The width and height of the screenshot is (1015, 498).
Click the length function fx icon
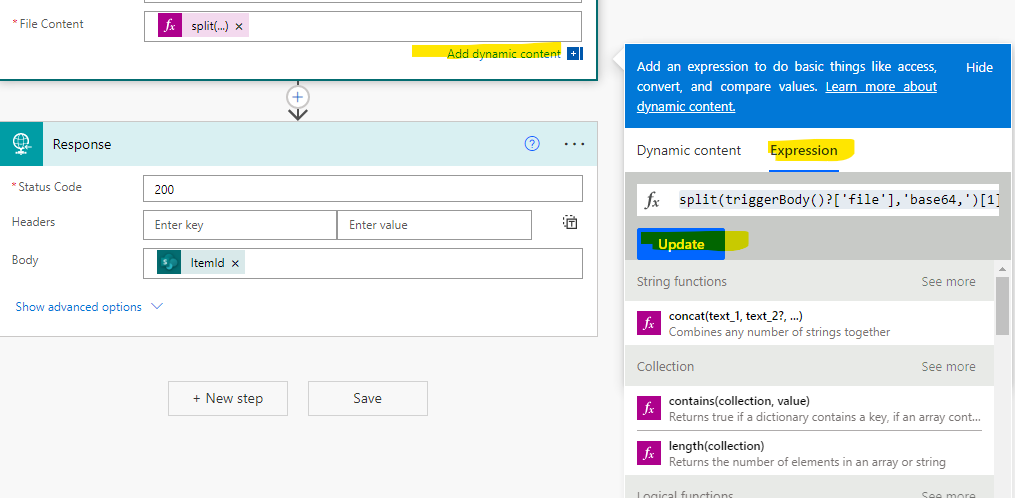click(x=649, y=453)
